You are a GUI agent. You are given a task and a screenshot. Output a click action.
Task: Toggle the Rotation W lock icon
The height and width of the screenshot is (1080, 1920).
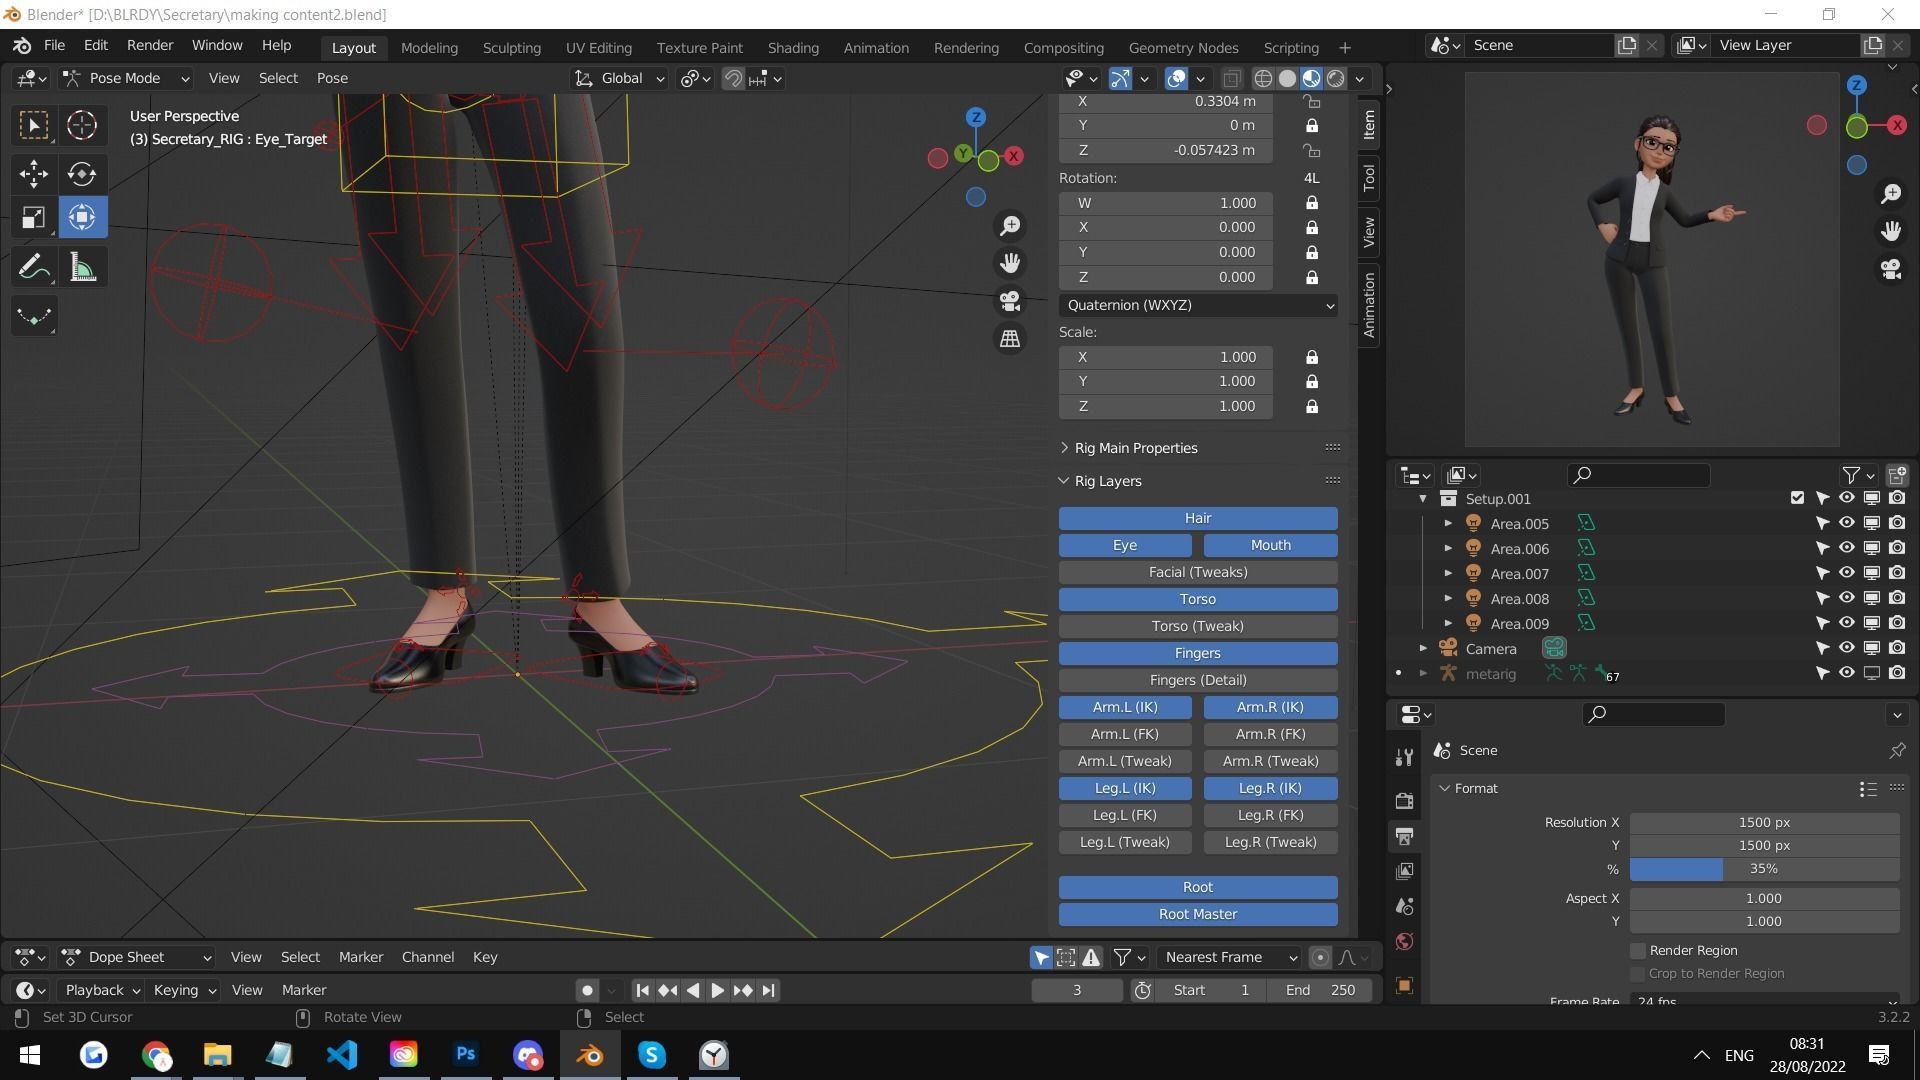pyautogui.click(x=1311, y=203)
